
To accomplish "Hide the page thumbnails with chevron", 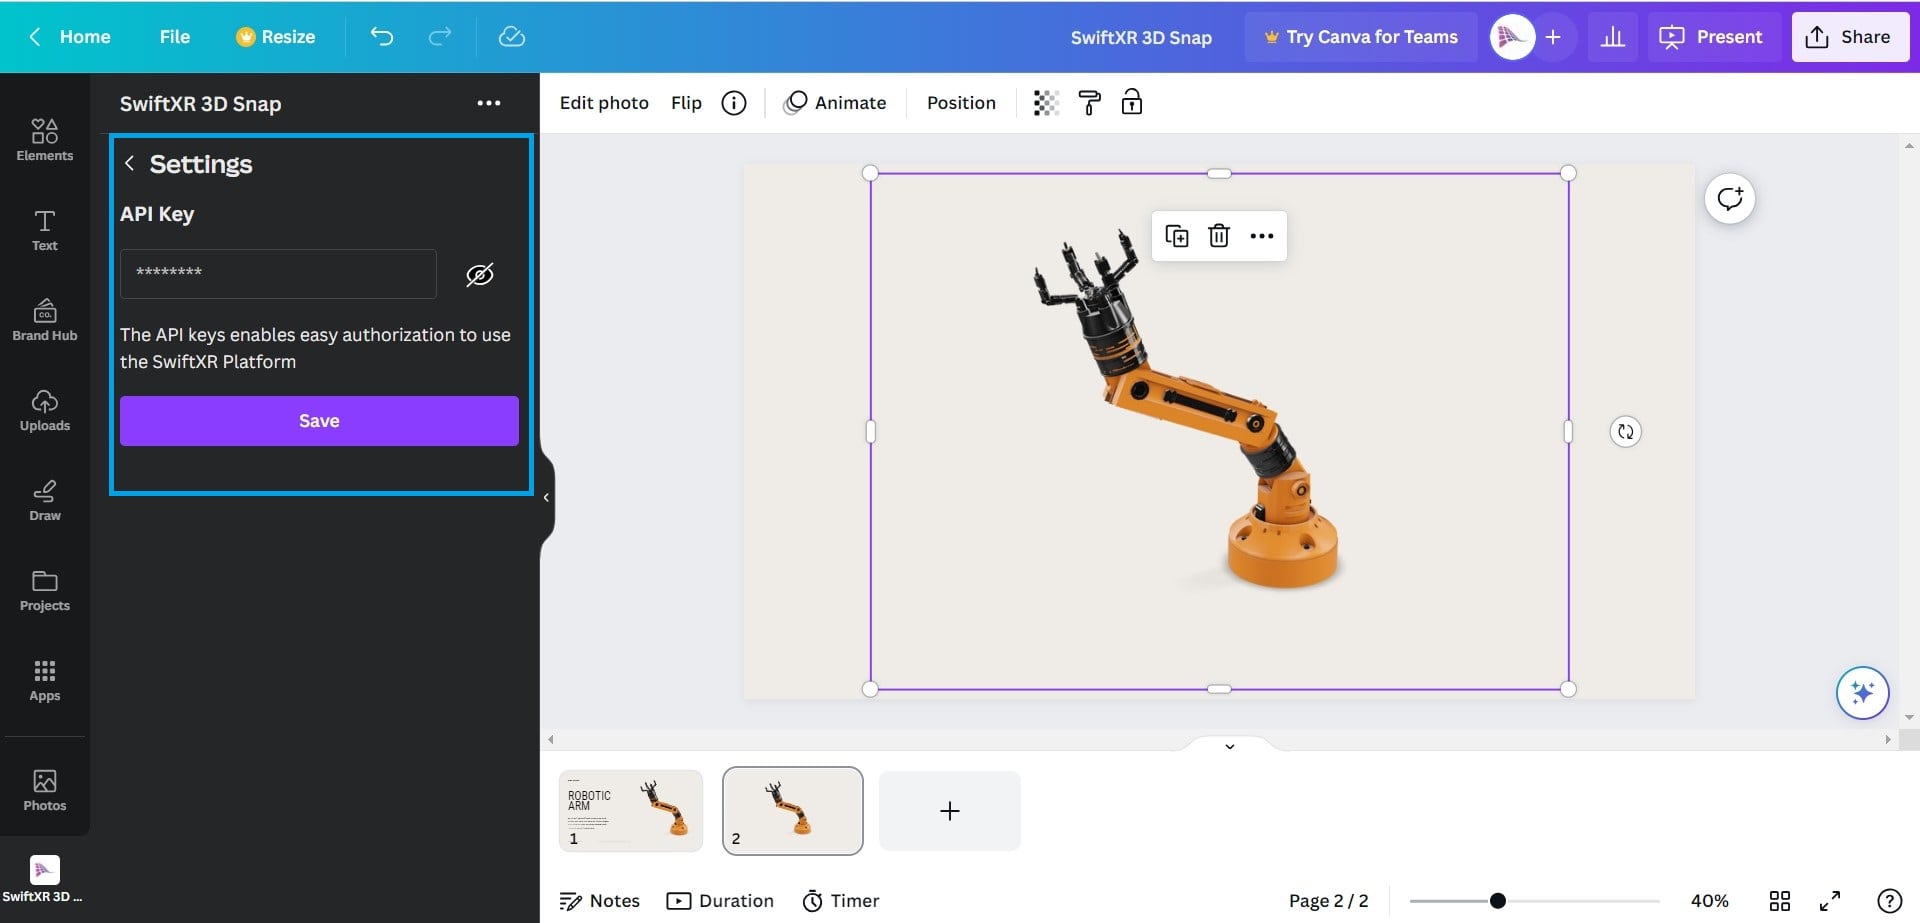I will point(1229,746).
